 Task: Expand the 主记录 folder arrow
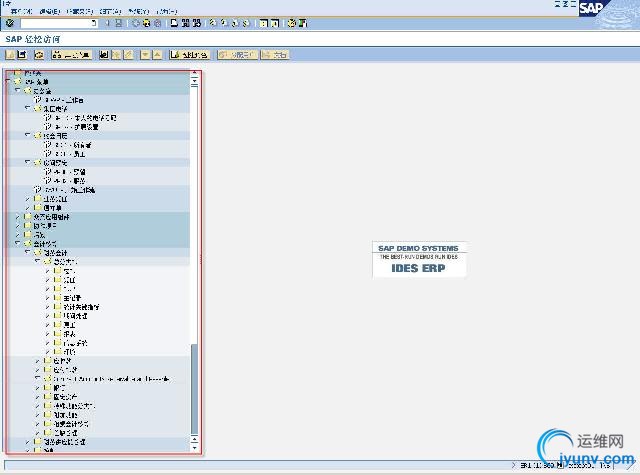click(x=47, y=298)
